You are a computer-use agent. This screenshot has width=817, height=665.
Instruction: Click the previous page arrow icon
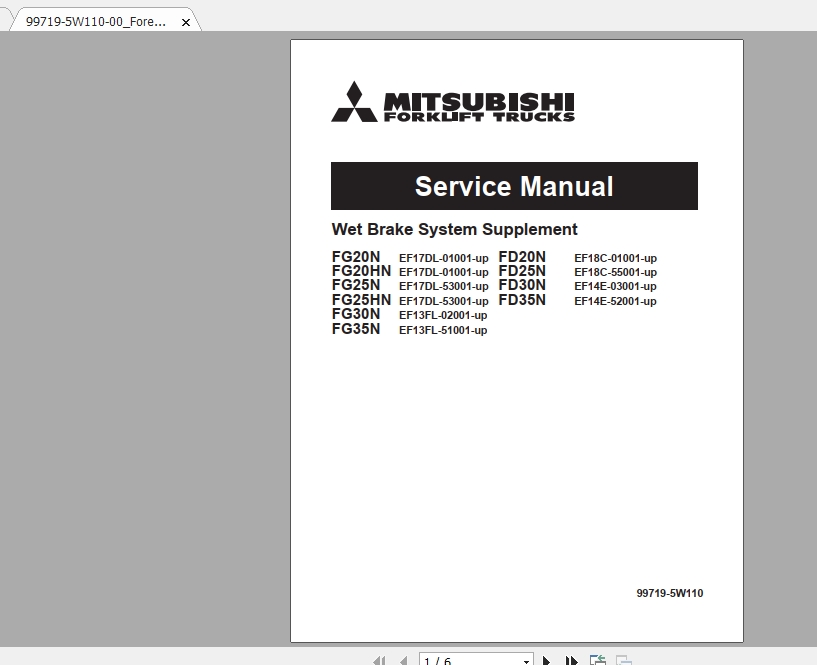(x=404, y=660)
